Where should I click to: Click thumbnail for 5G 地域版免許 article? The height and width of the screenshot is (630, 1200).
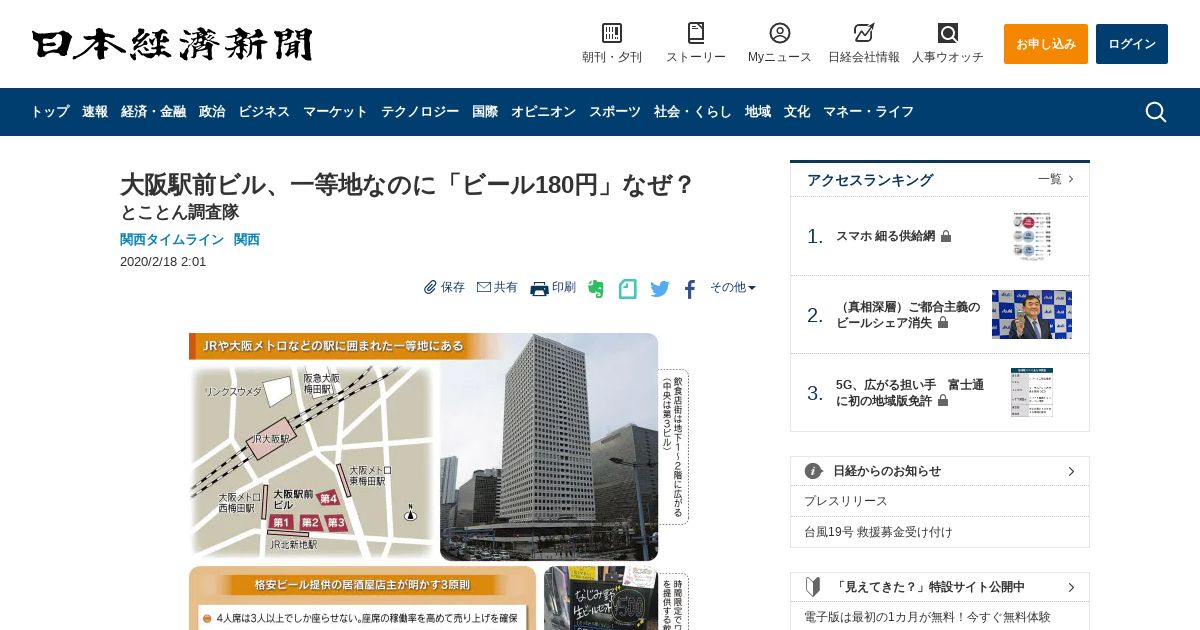1032,393
